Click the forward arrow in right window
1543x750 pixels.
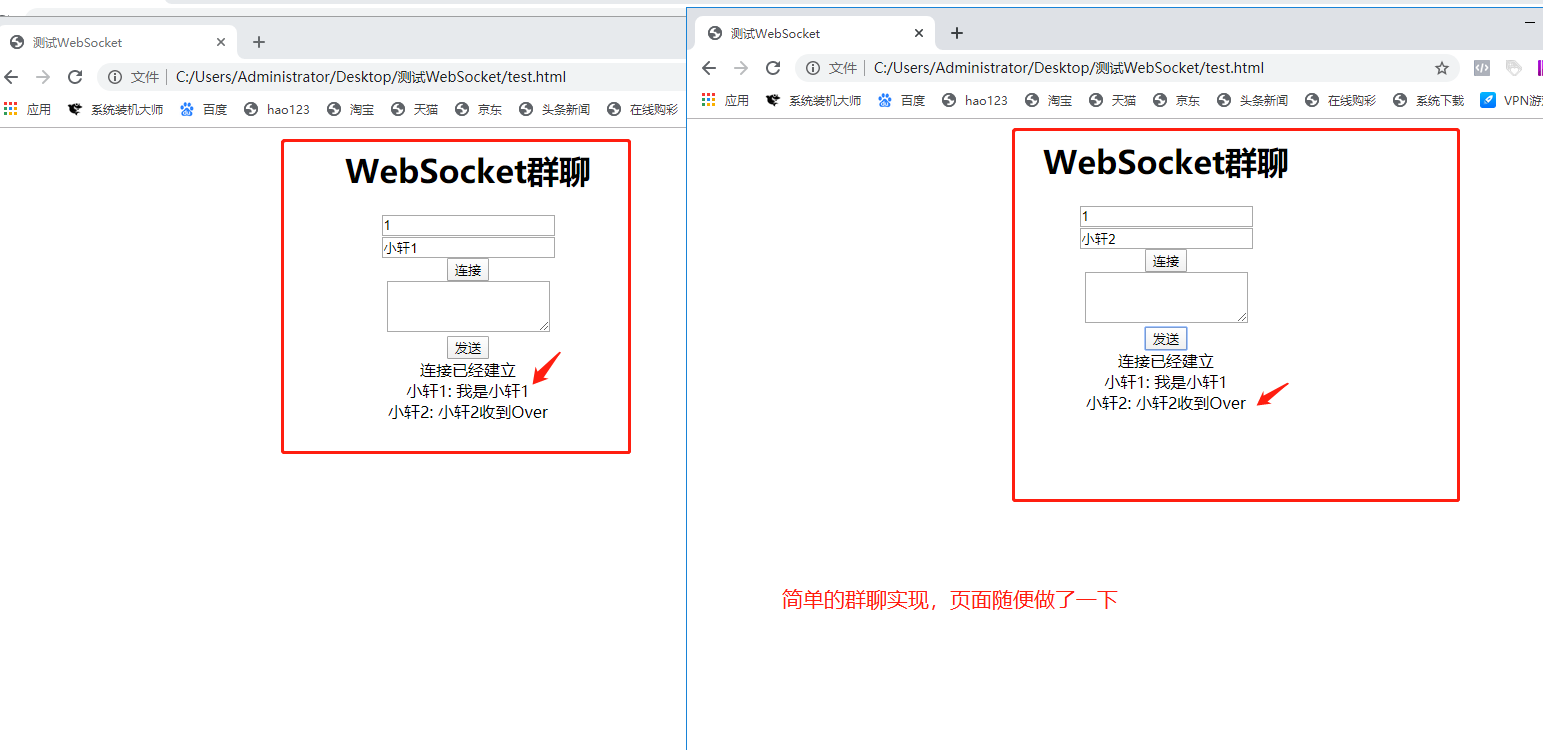tap(741, 68)
